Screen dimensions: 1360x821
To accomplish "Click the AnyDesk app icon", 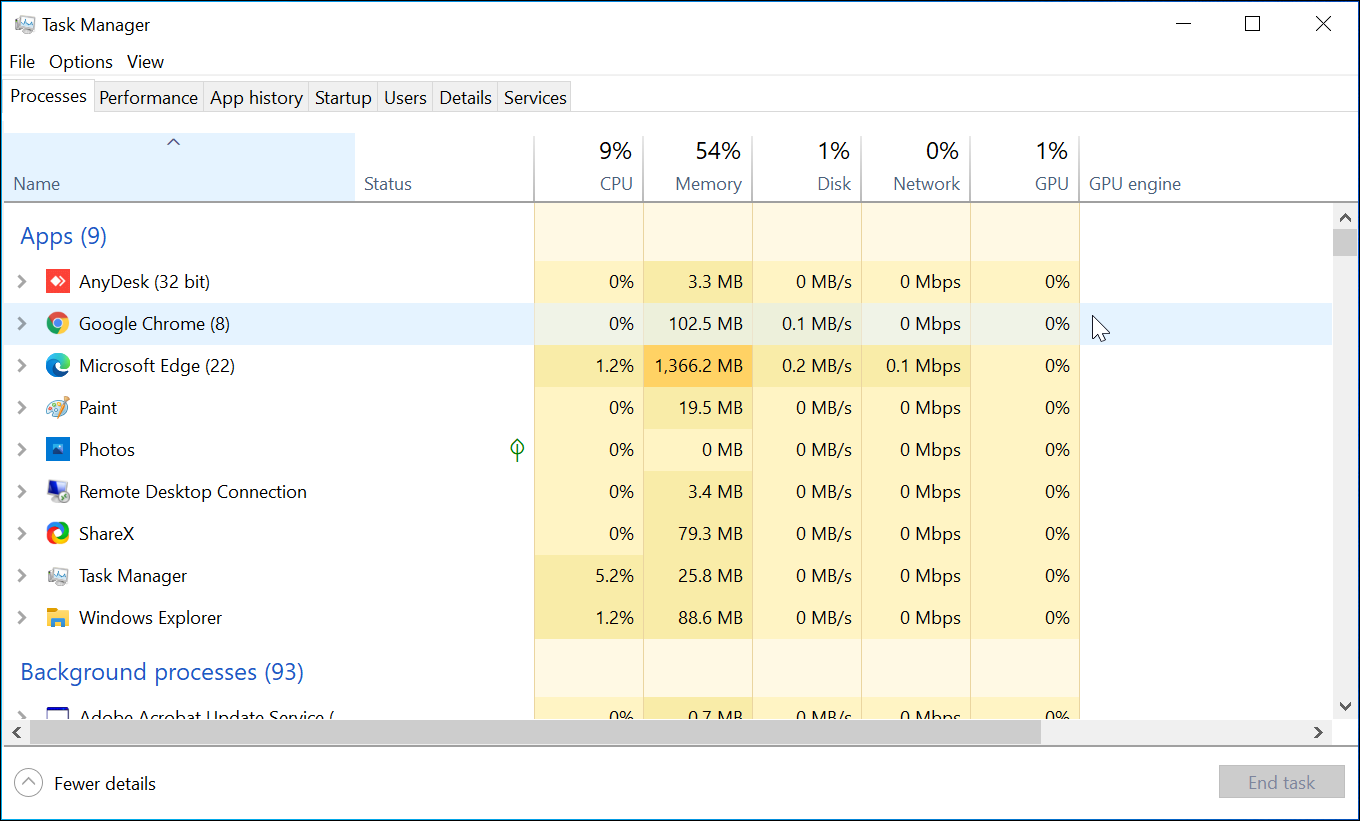I will pyautogui.click(x=58, y=282).
